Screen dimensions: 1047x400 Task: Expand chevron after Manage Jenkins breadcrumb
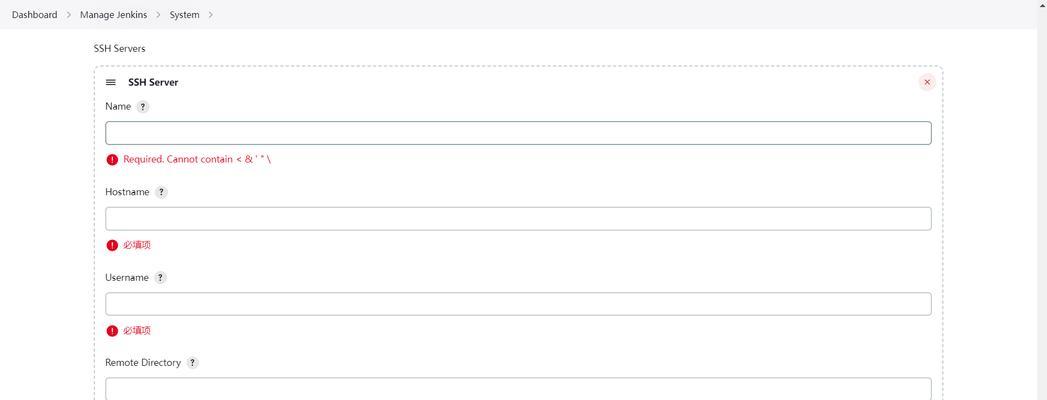coord(158,15)
